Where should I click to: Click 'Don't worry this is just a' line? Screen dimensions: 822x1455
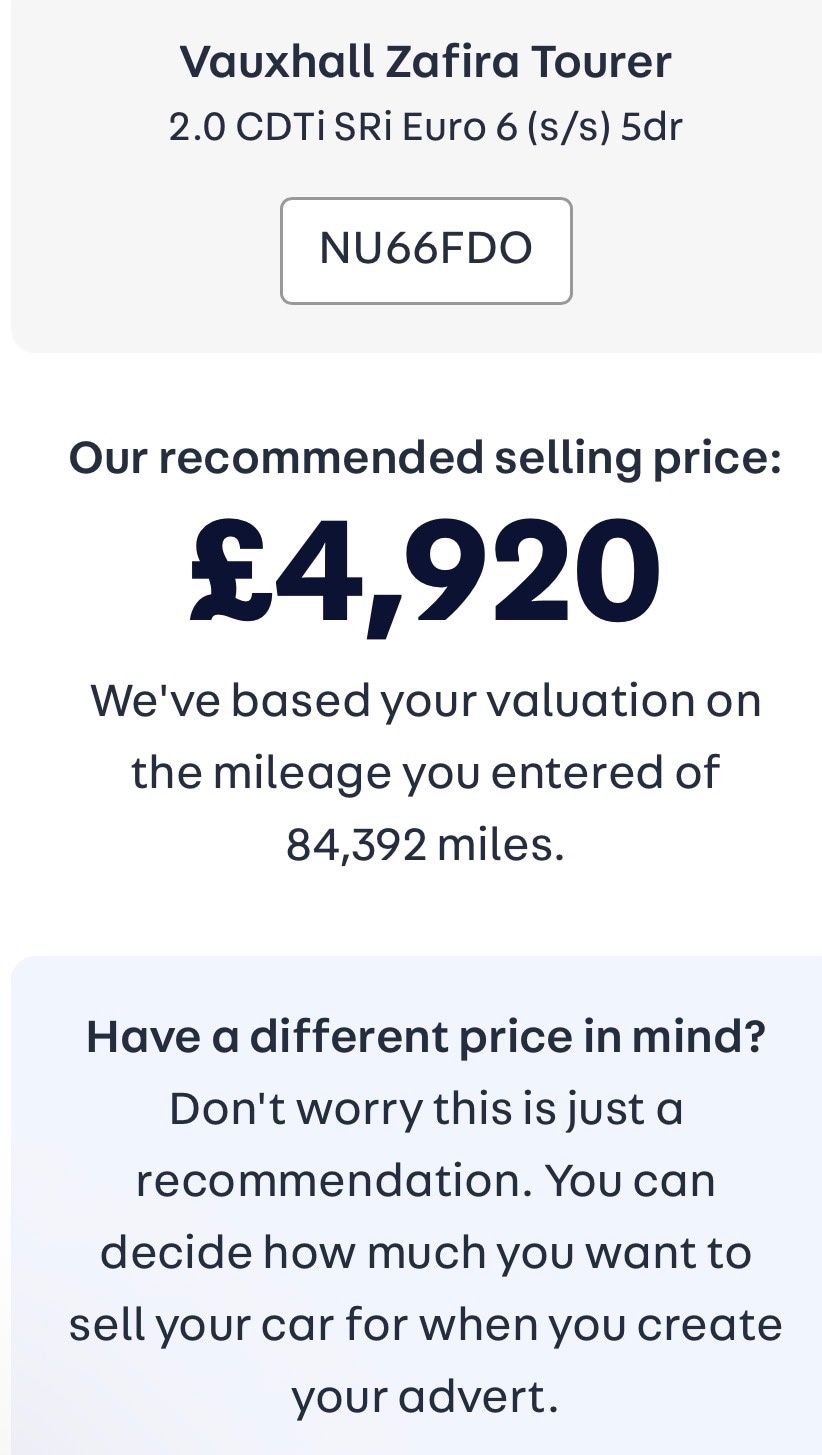pos(426,1108)
